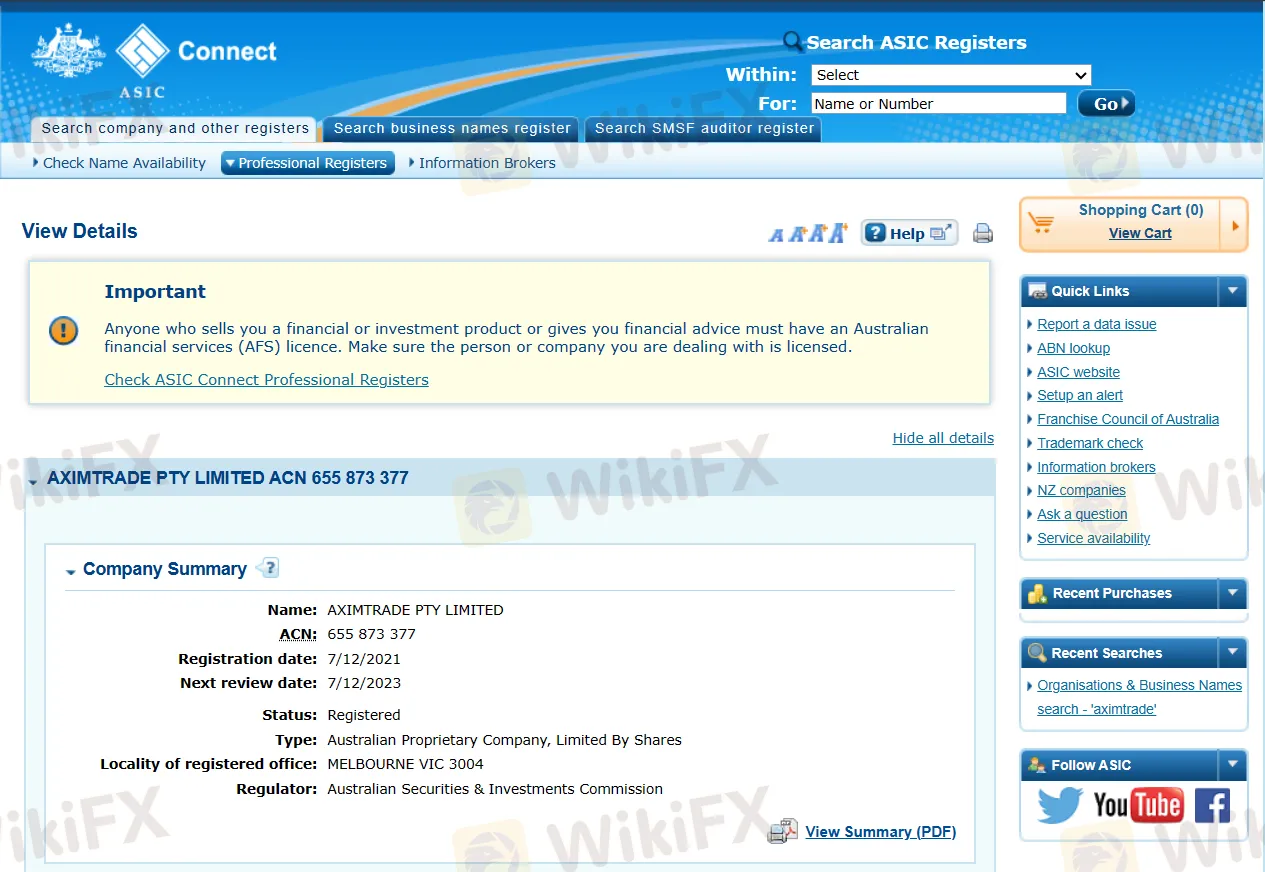Collapse the Quick Links panel
Image resolution: width=1265 pixels, height=872 pixels.
tap(1232, 291)
